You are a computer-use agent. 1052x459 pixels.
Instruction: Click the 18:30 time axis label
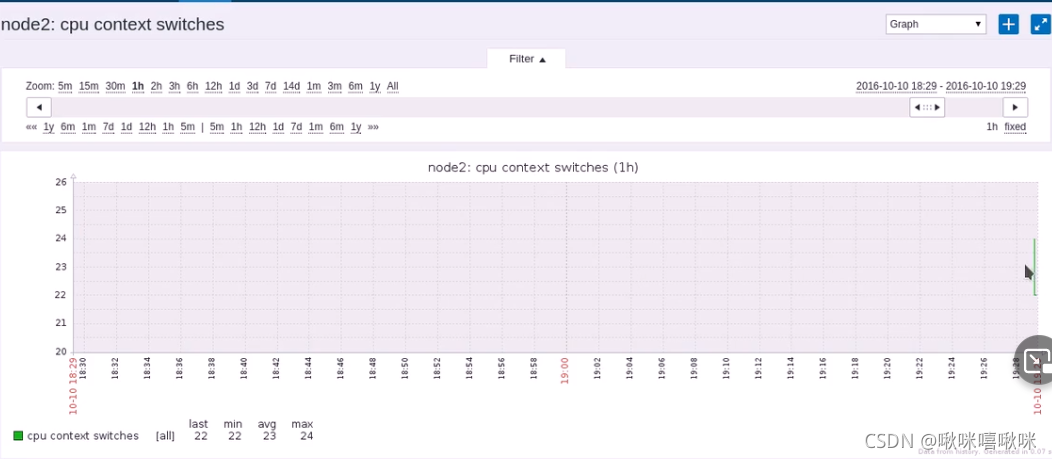[83, 368]
